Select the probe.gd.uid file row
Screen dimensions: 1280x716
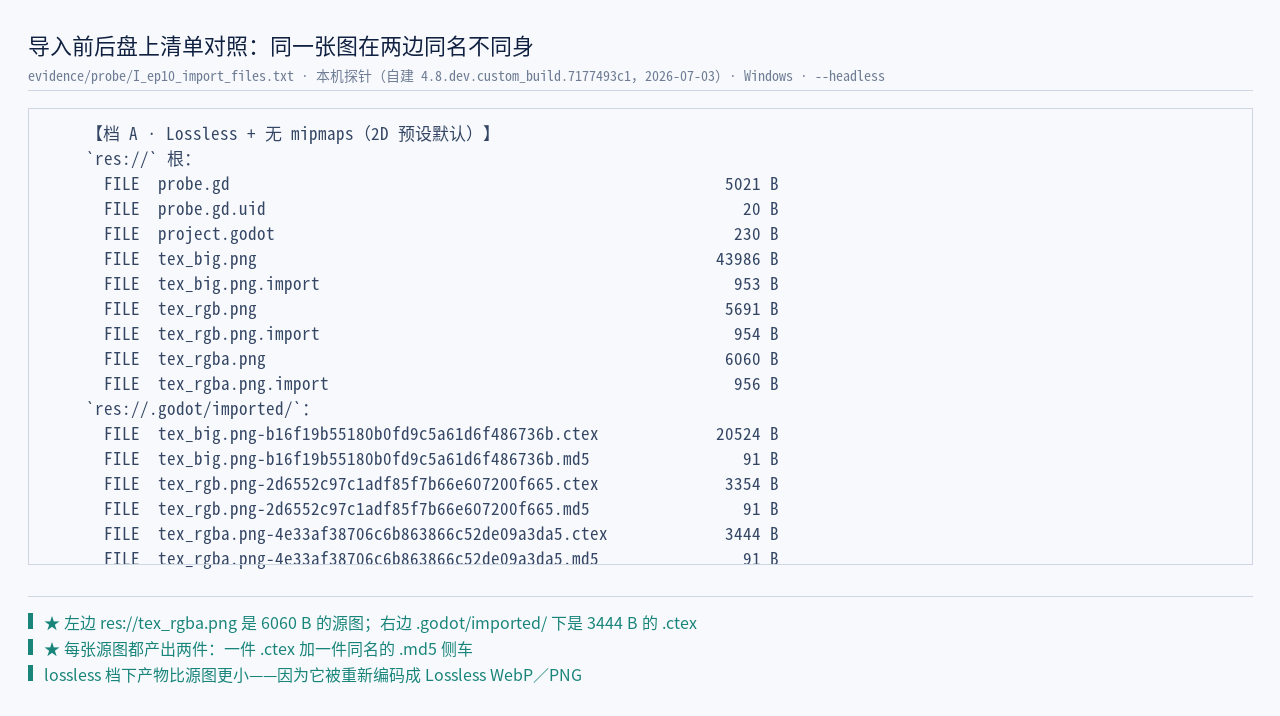click(x=441, y=209)
